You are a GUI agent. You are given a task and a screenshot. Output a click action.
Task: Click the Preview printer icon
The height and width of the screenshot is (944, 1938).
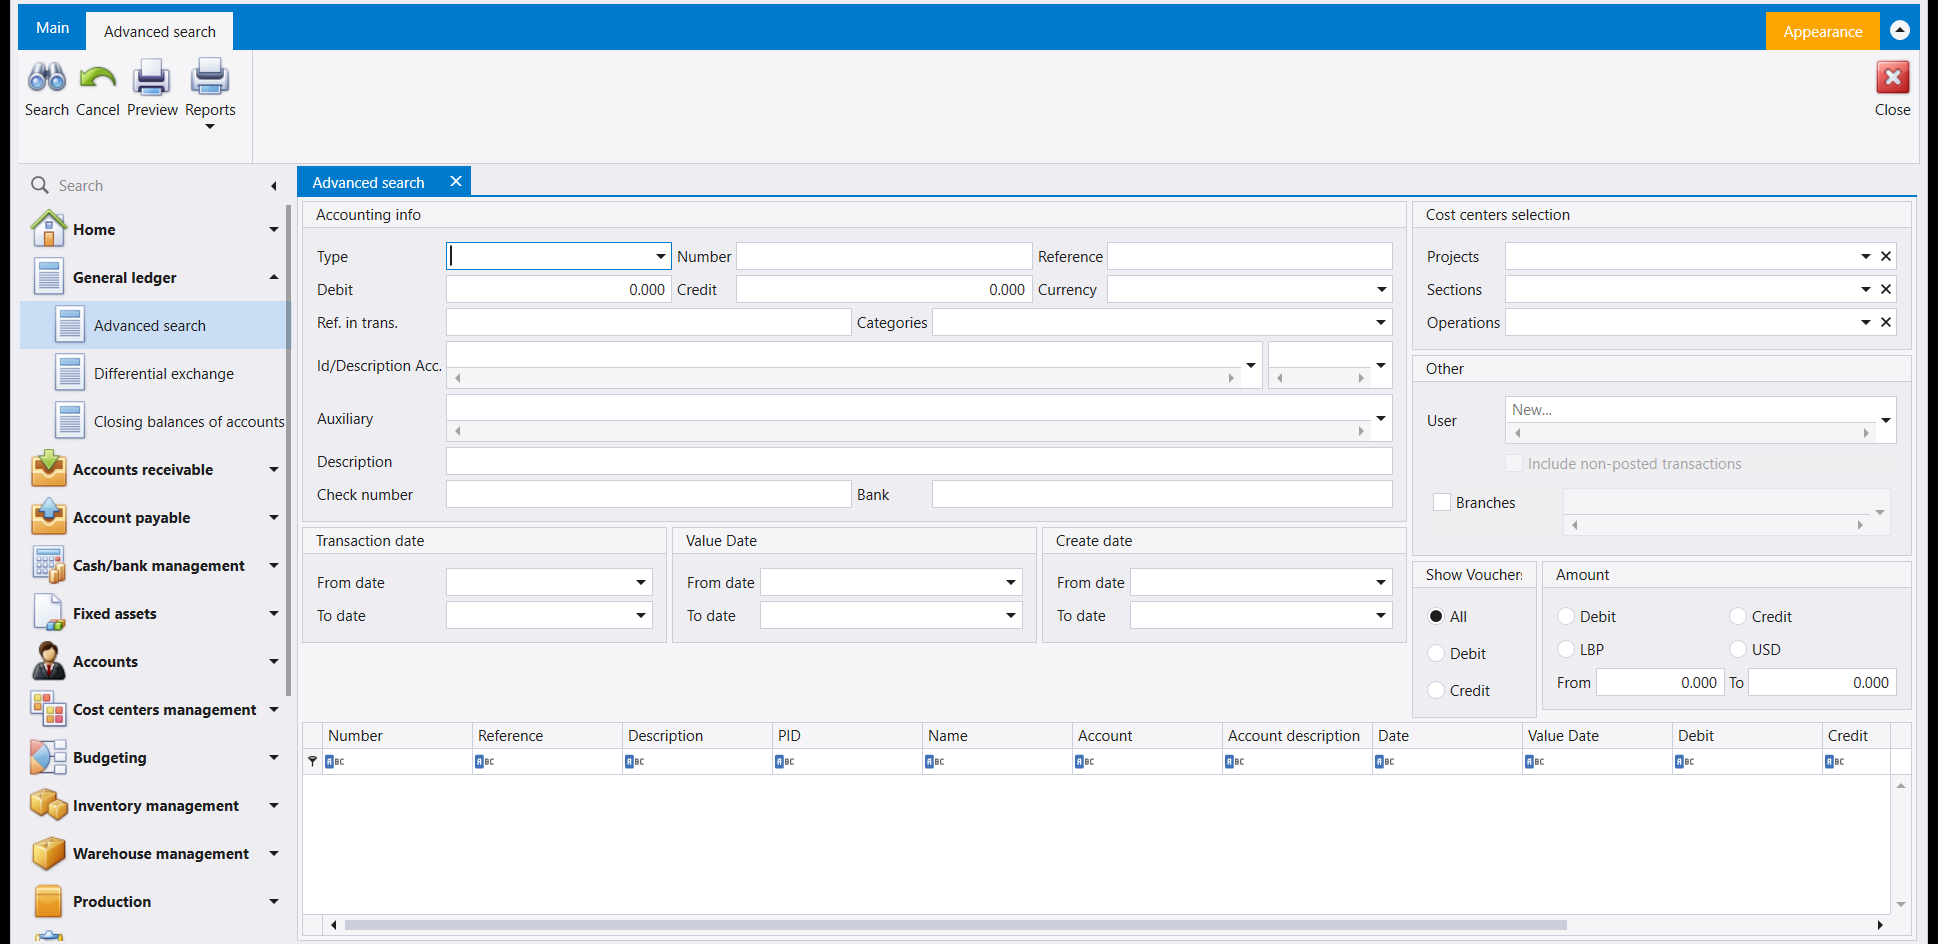[152, 77]
